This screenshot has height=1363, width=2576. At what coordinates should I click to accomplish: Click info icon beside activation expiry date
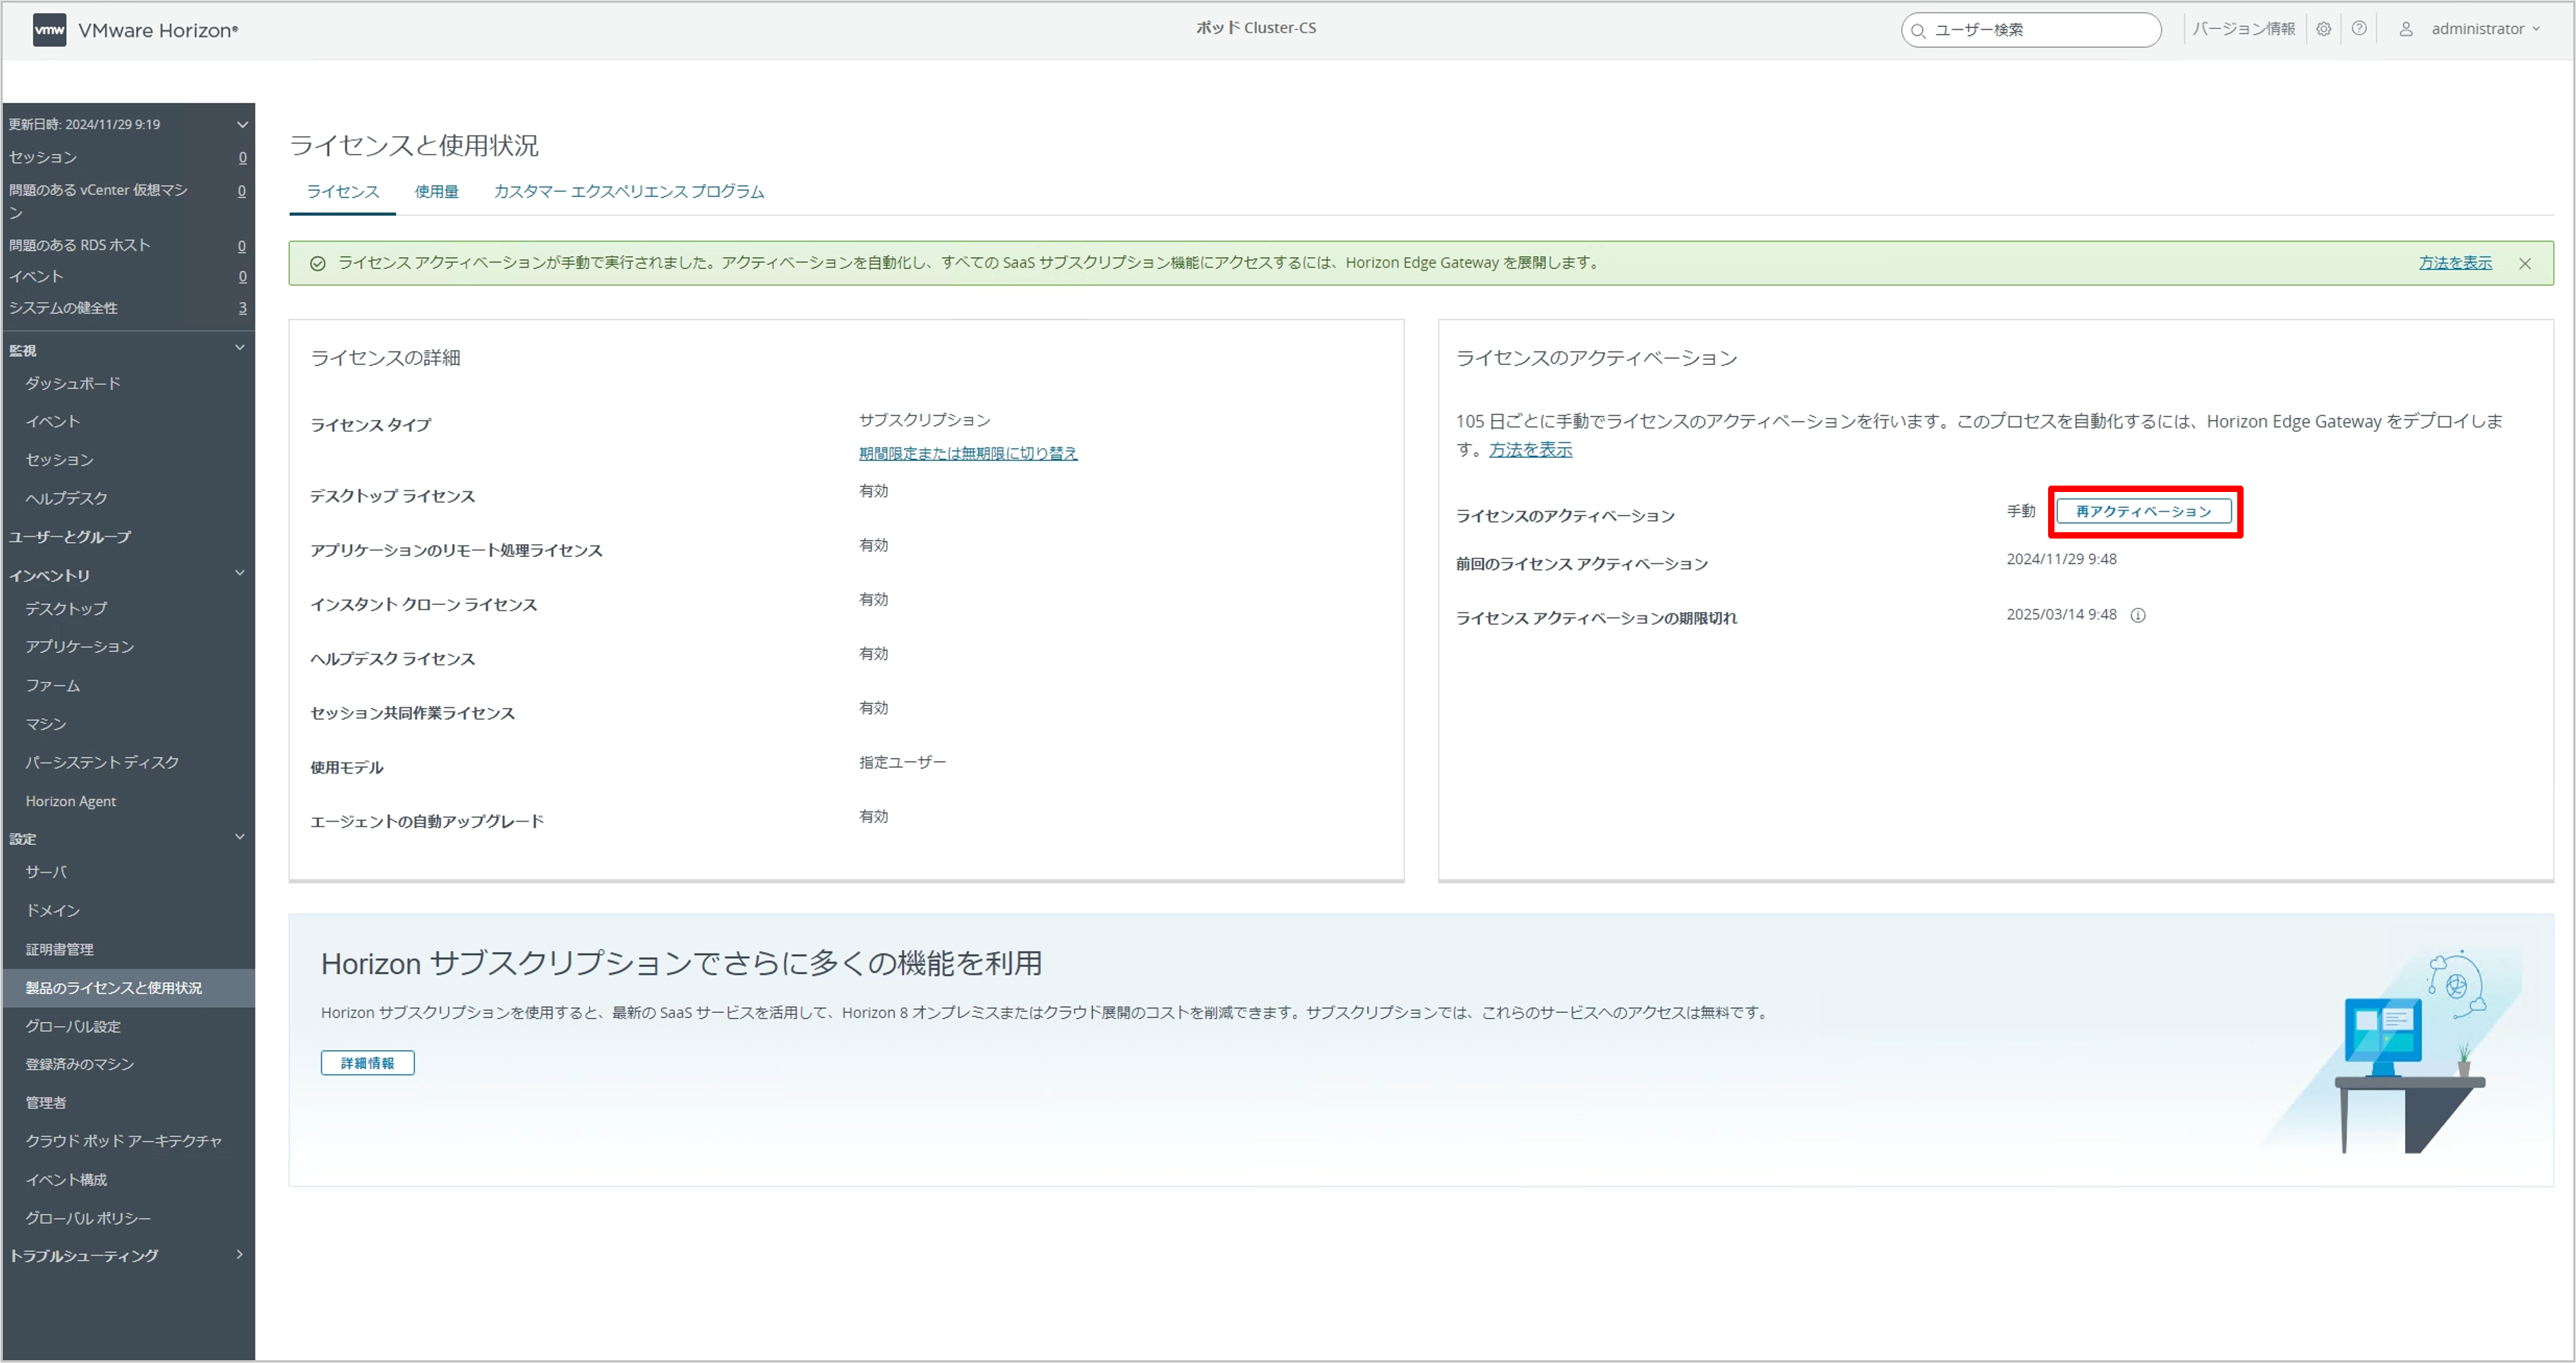pos(2138,616)
